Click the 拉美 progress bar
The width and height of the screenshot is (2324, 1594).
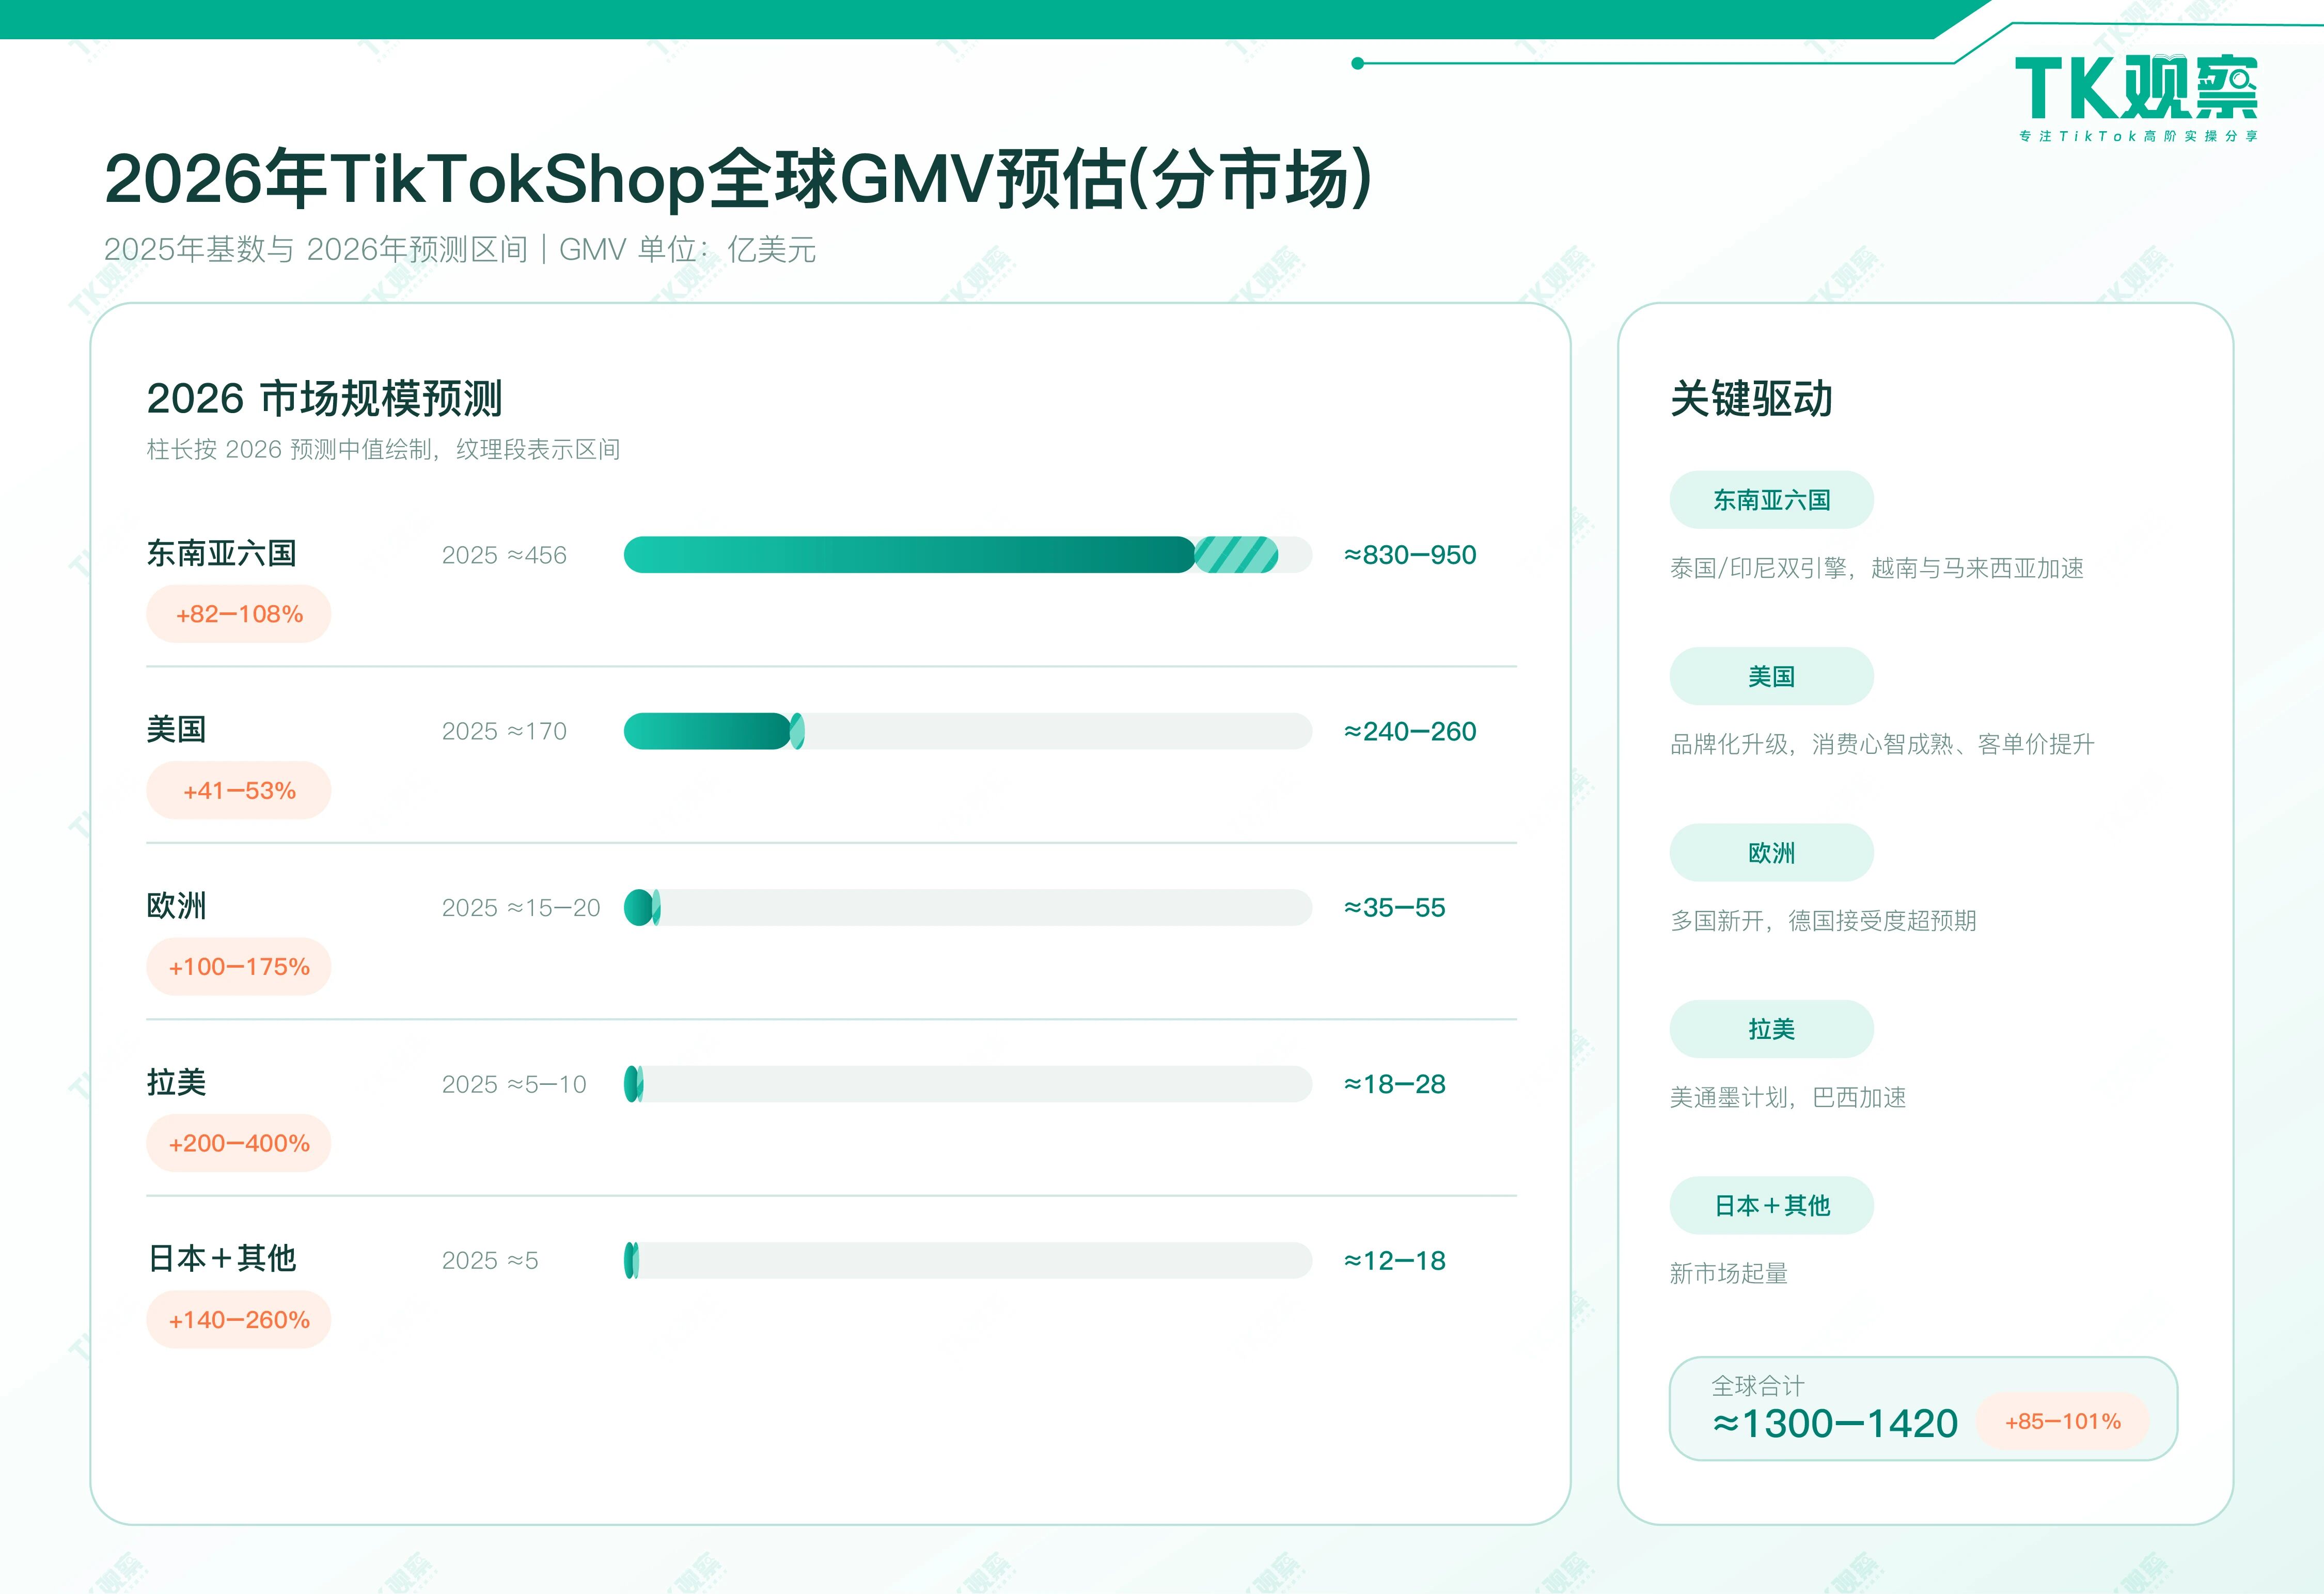click(967, 1084)
